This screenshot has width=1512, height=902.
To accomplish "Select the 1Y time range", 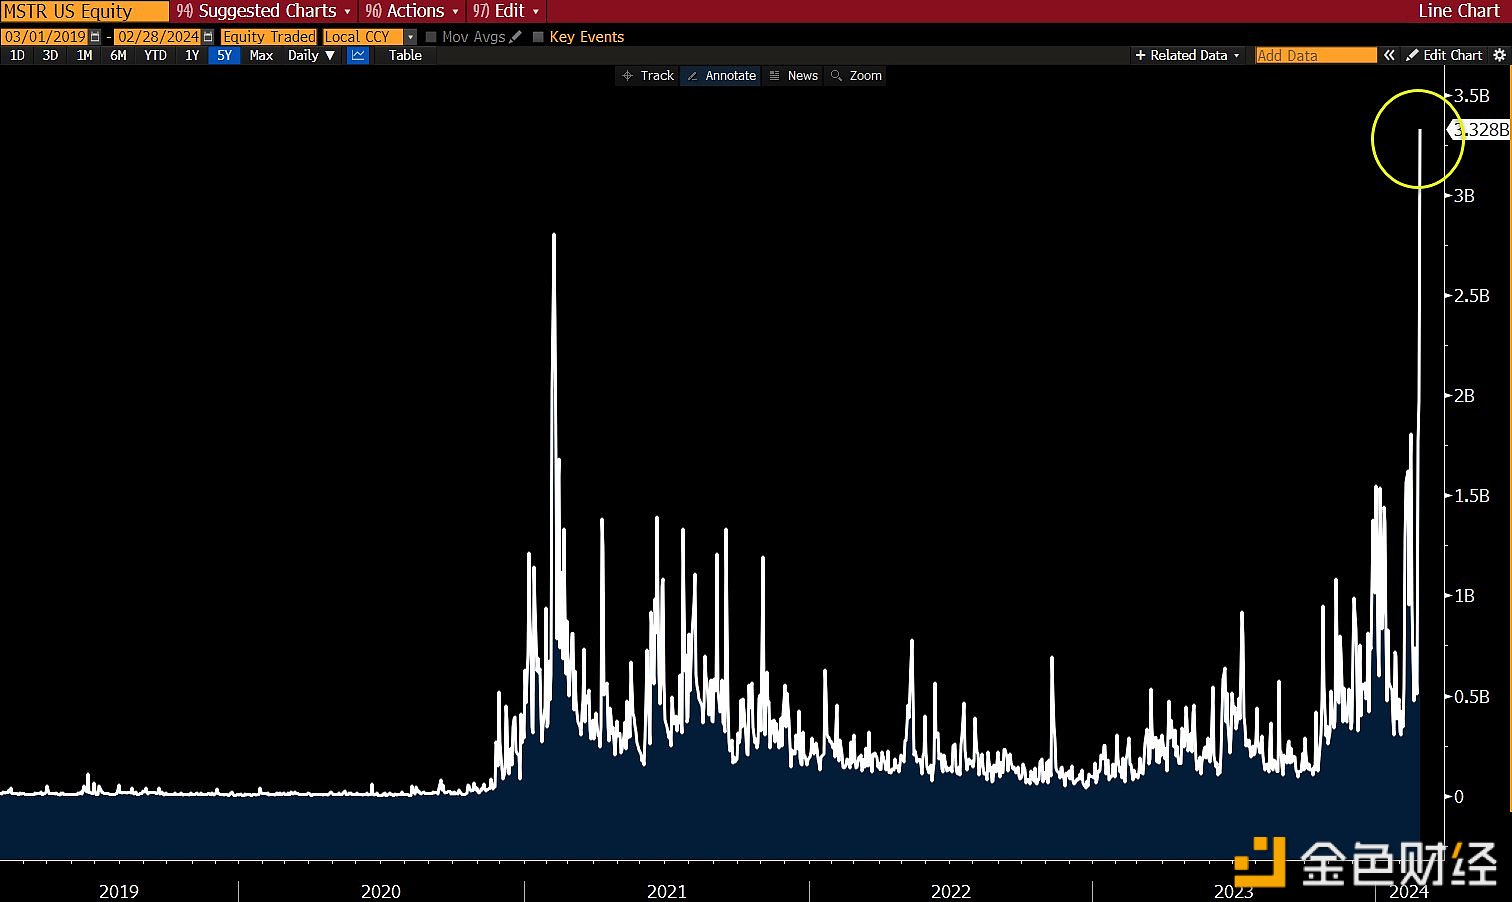I will pyautogui.click(x=192, y=56).
